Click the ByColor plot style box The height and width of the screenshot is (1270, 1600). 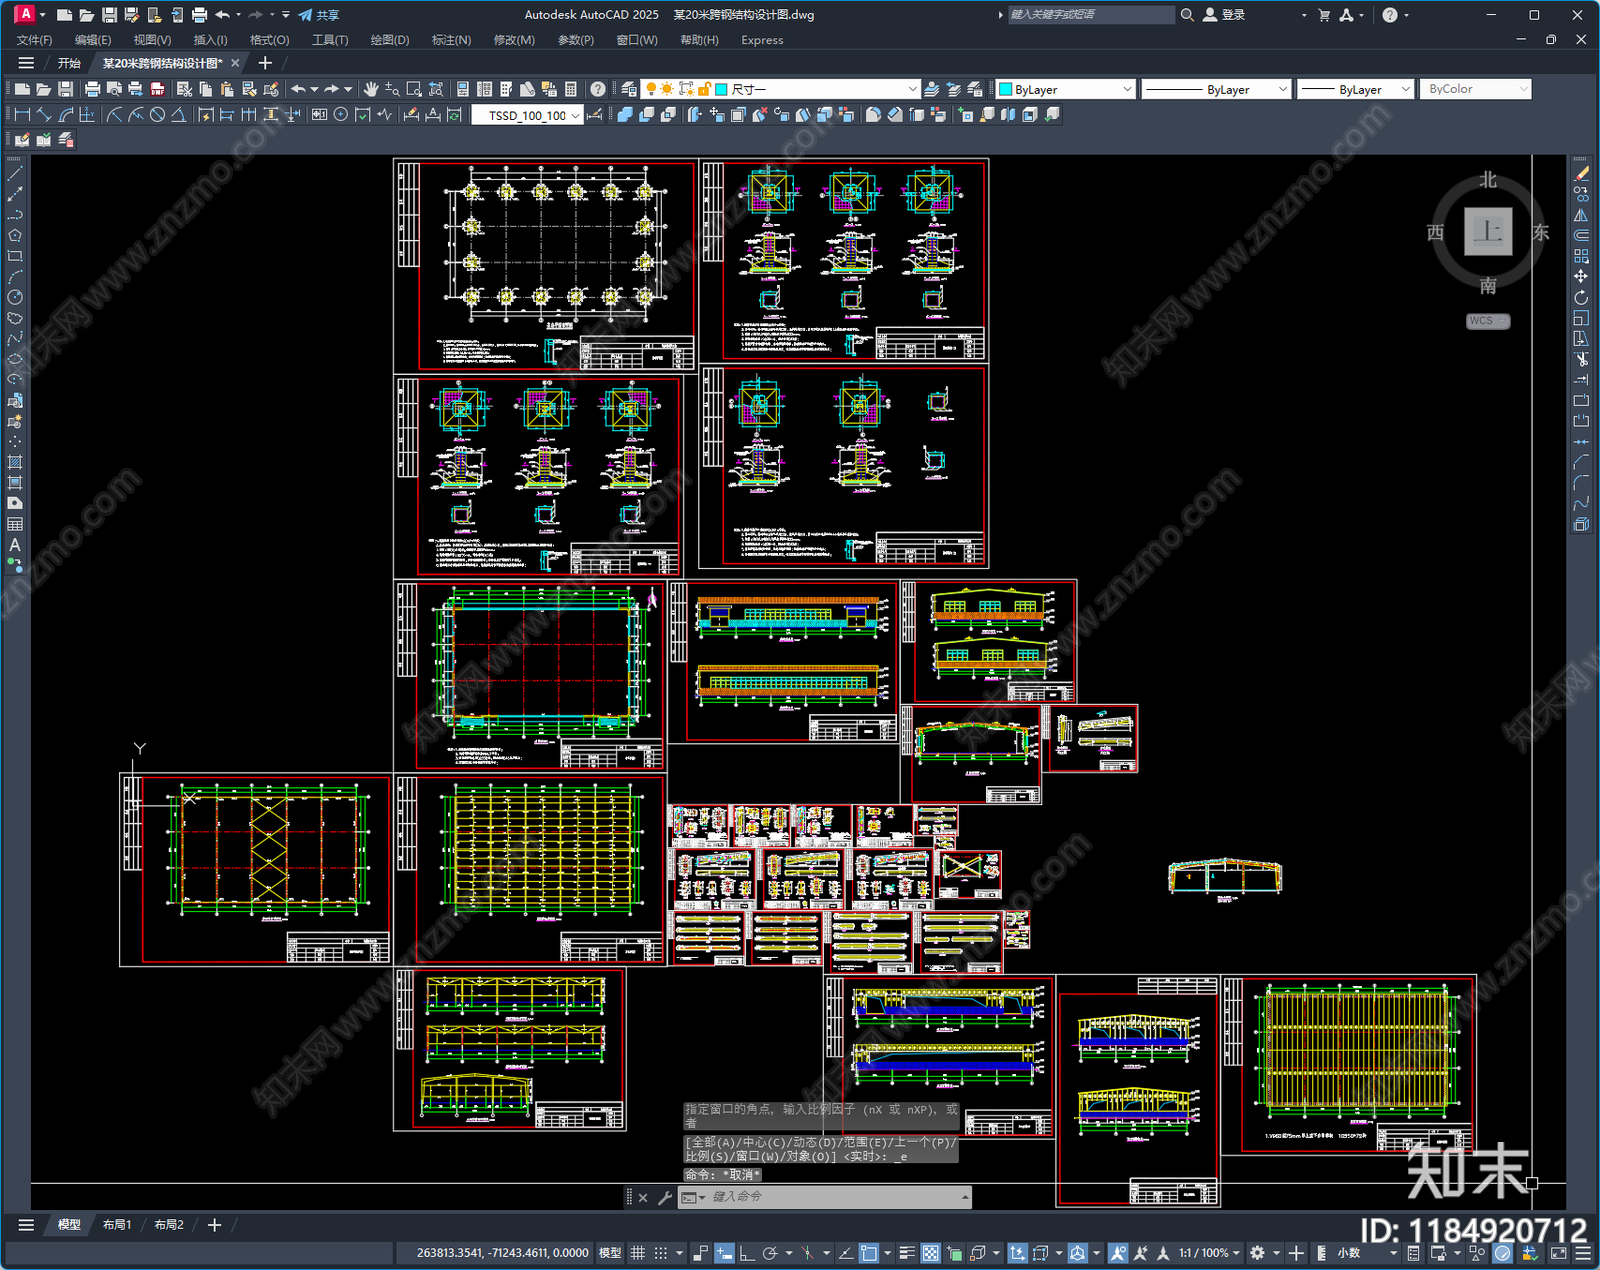(1475, 89)
